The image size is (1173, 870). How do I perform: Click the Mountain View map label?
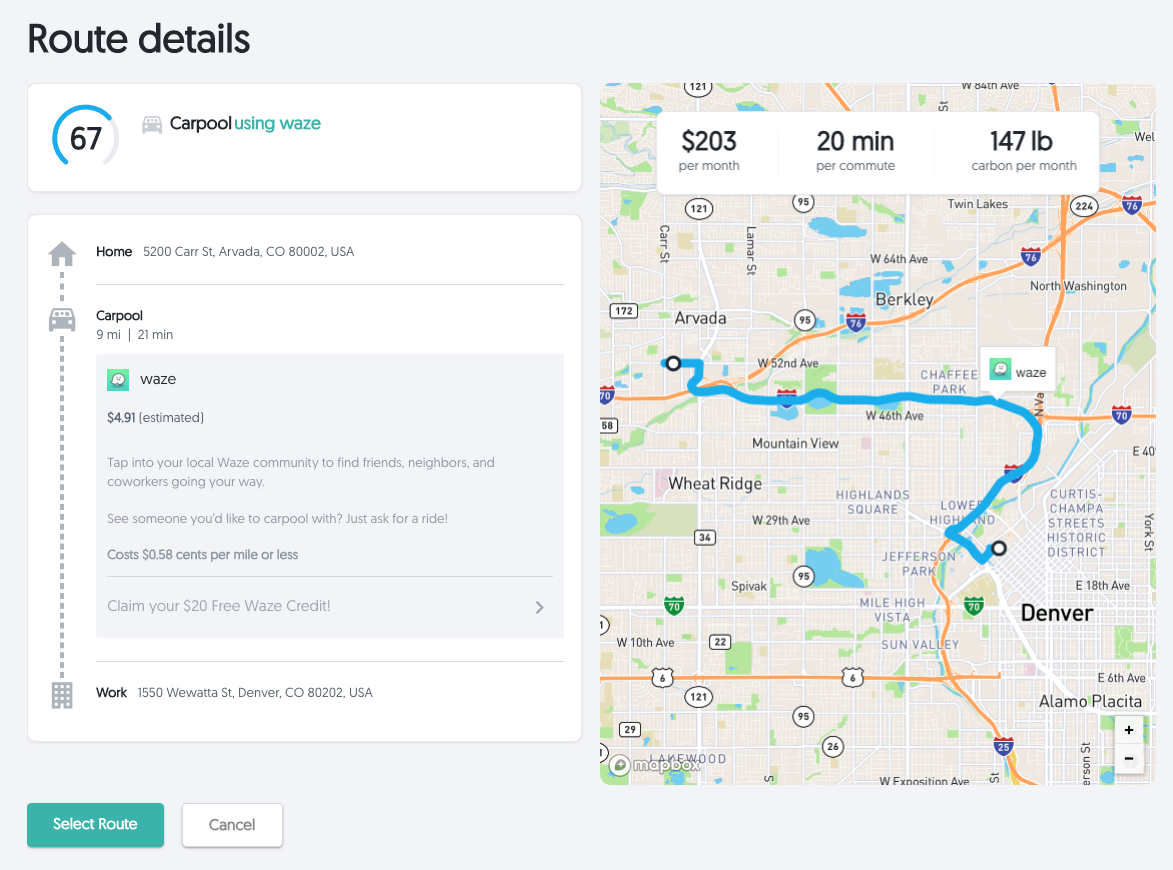click(795, 443)
